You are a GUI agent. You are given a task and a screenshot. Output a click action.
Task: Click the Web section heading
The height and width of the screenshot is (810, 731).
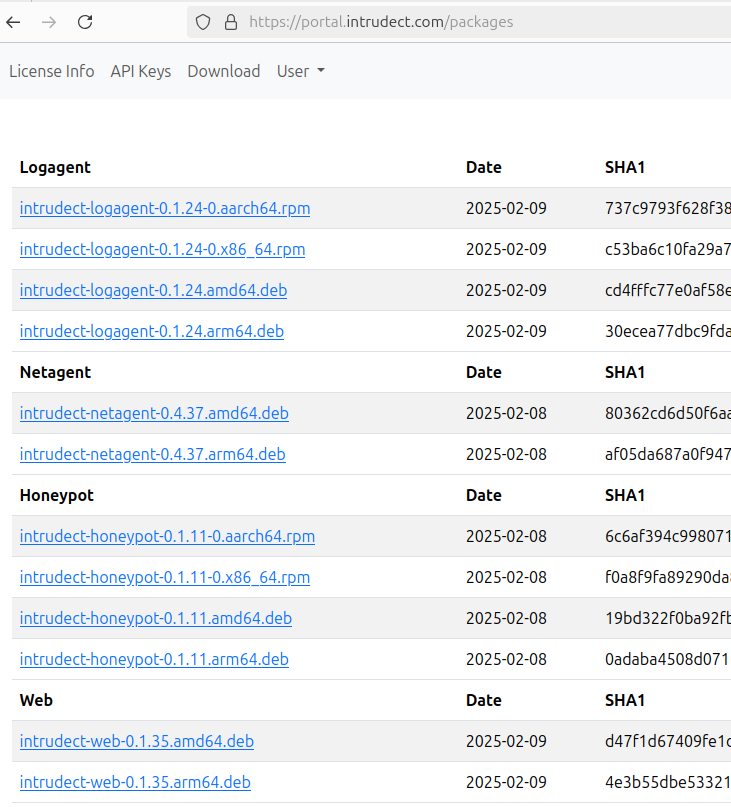click(36, 700)
